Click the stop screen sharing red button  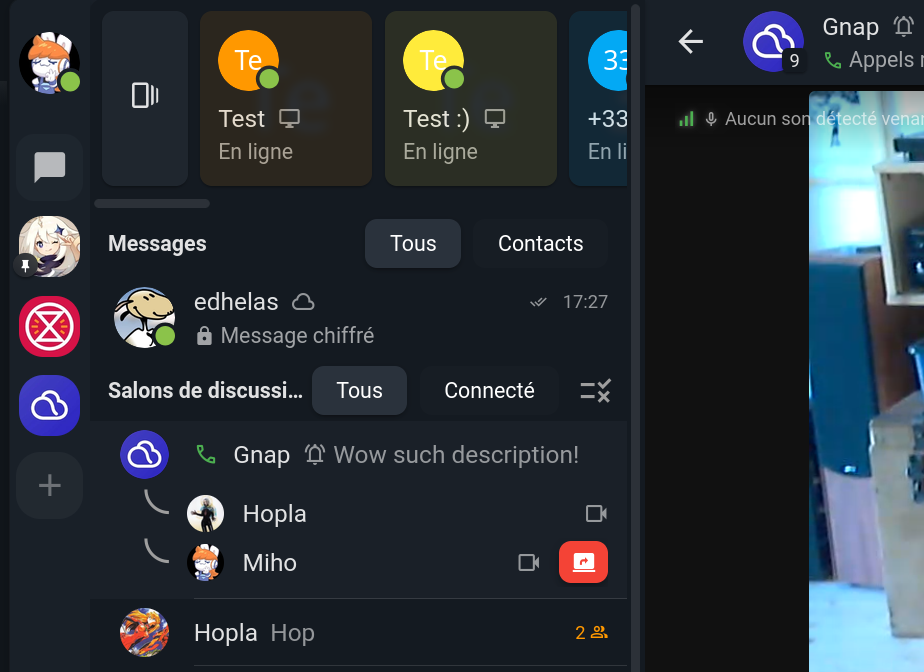click(x=583, y=562)
